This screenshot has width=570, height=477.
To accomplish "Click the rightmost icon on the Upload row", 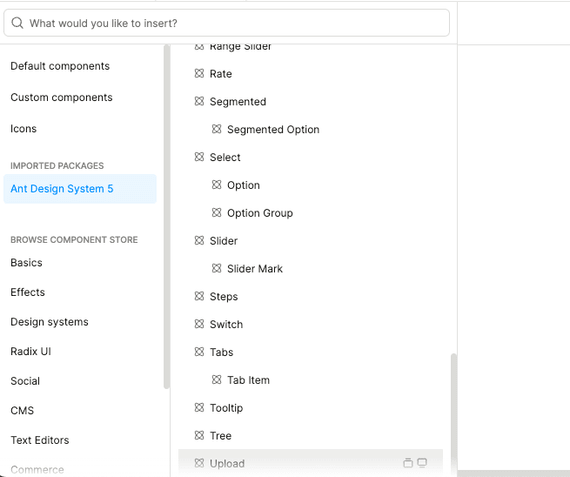I will [x=422, y=463].
